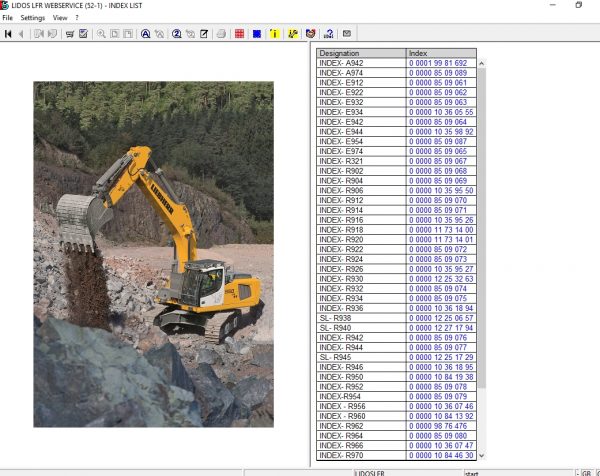This screenshot has height=476, width=600.
Task: Open index link 0 0000 11 73 14 00
Action: (441, 230)
